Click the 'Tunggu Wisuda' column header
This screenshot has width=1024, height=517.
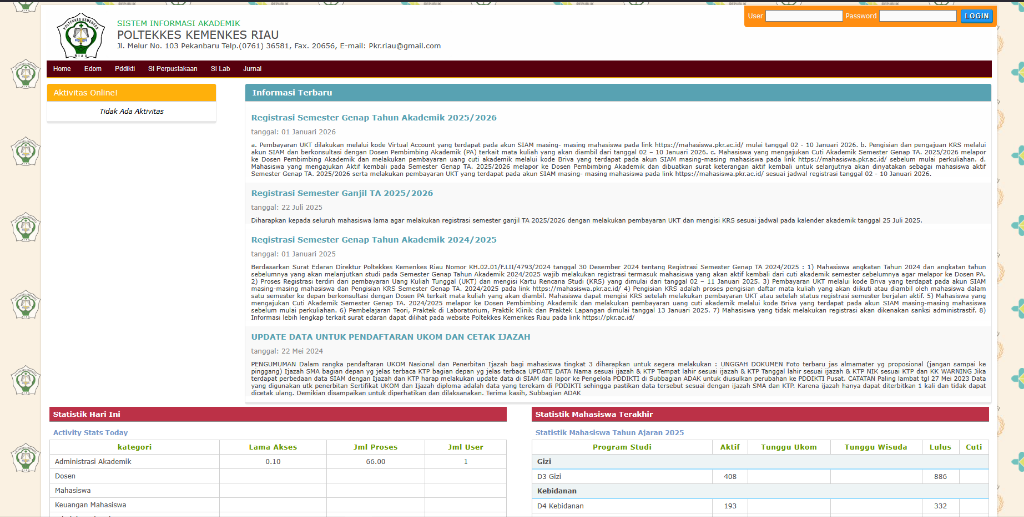[x=876, y=447]
